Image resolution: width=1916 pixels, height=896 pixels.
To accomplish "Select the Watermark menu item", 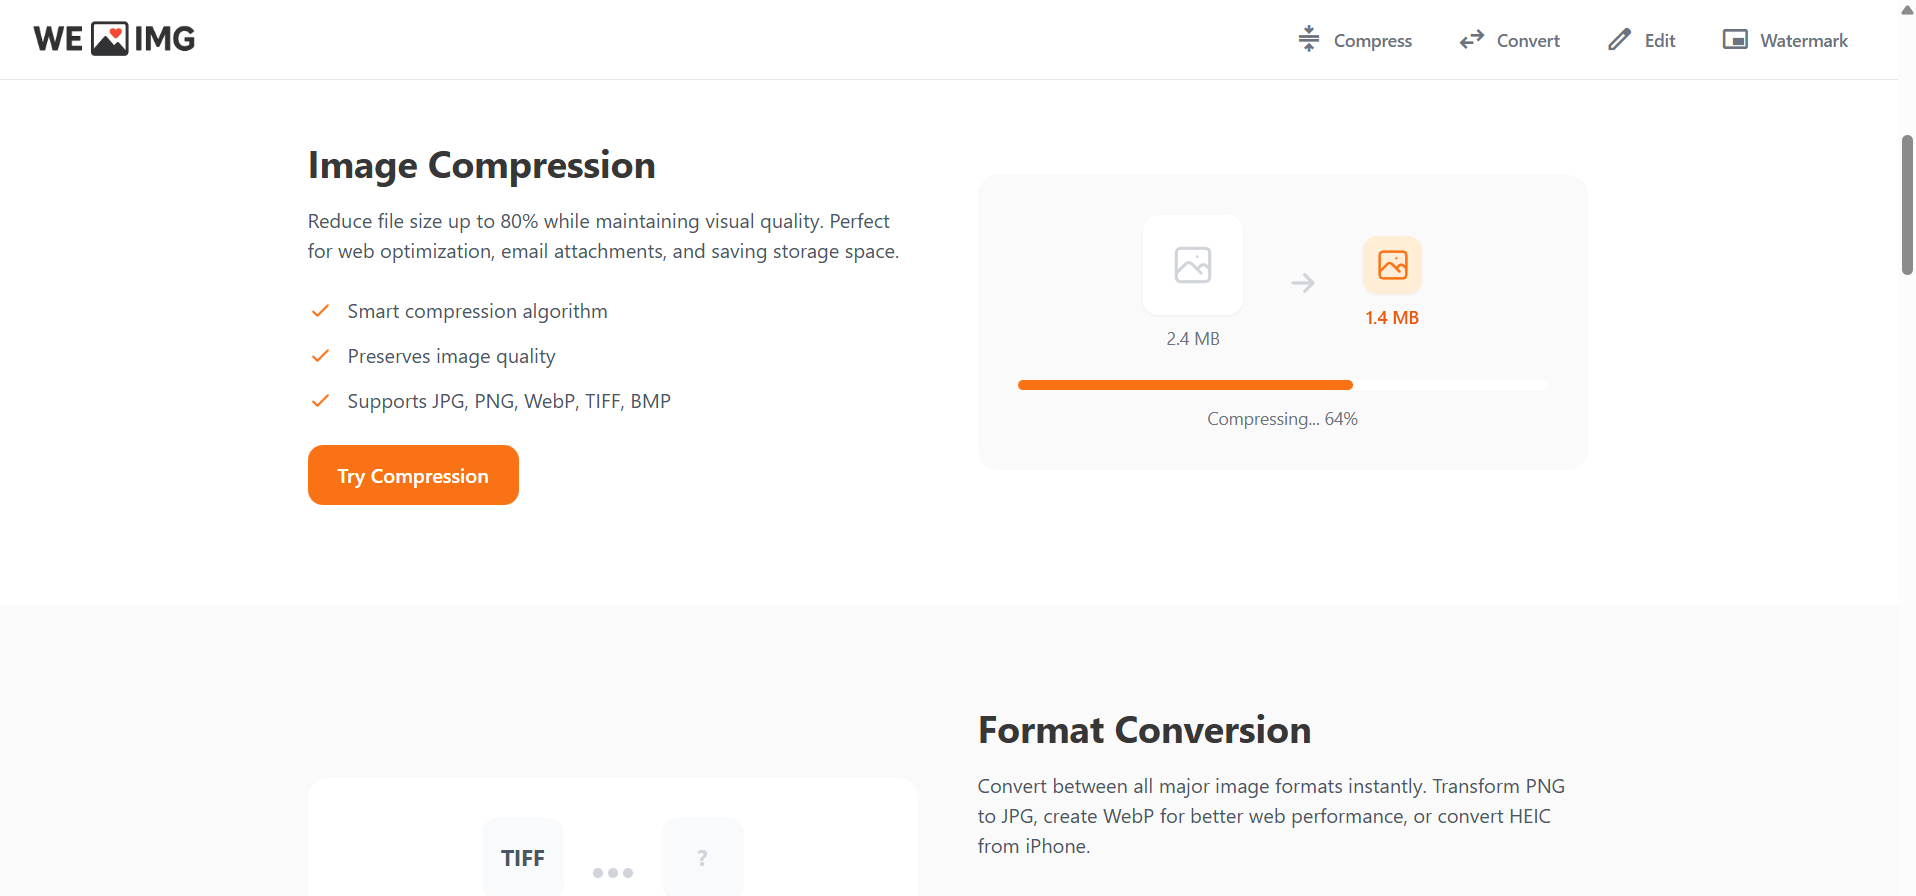I will tap(1803, 41).
